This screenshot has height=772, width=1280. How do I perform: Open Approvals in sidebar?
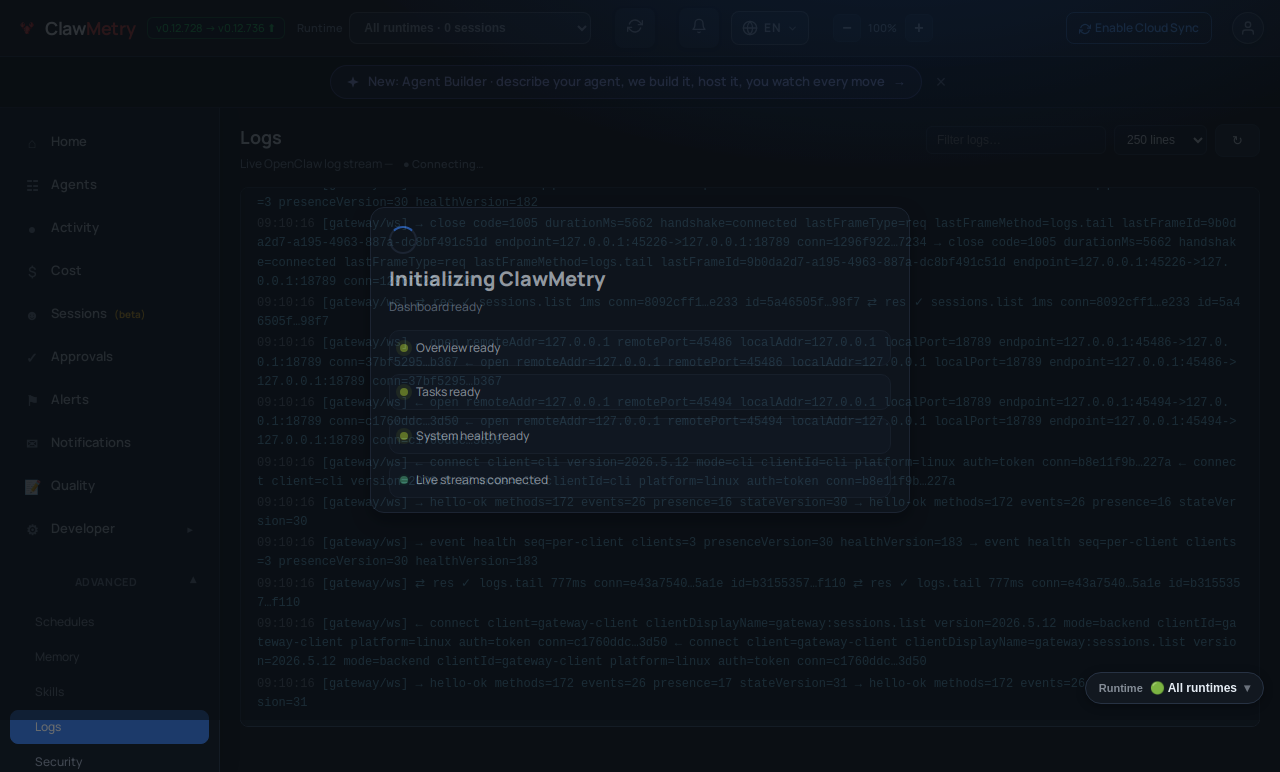(x=110, y=357)
